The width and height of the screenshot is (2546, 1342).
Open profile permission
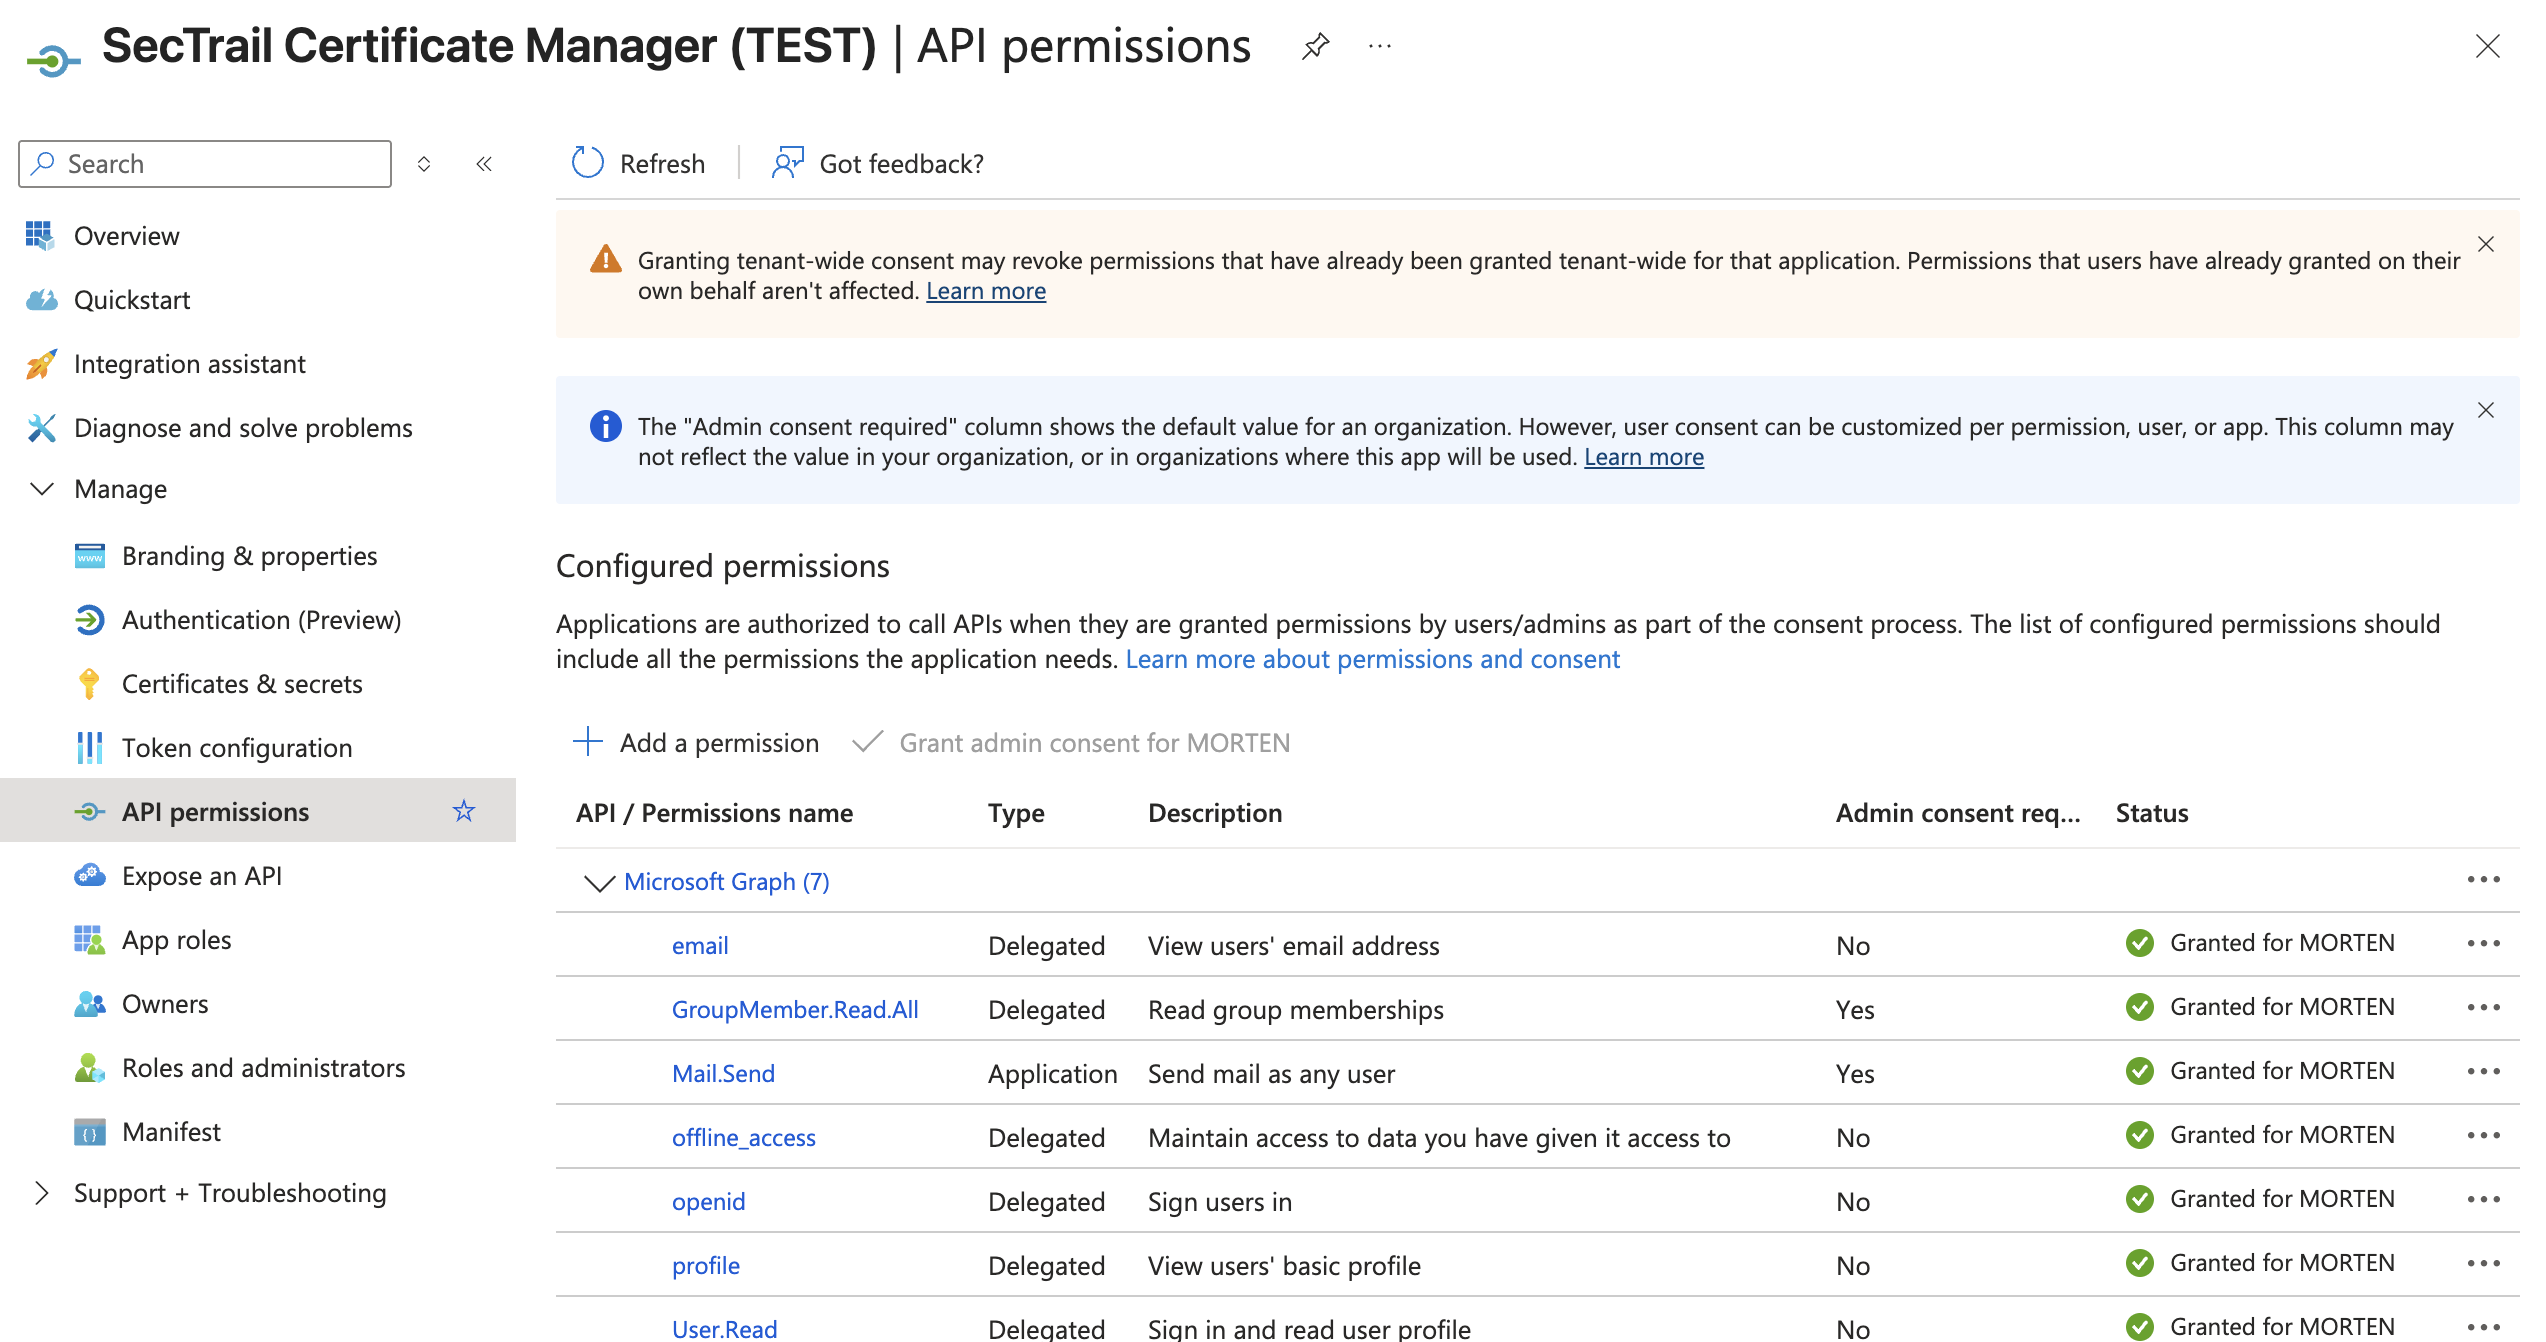pos(706,1266)
